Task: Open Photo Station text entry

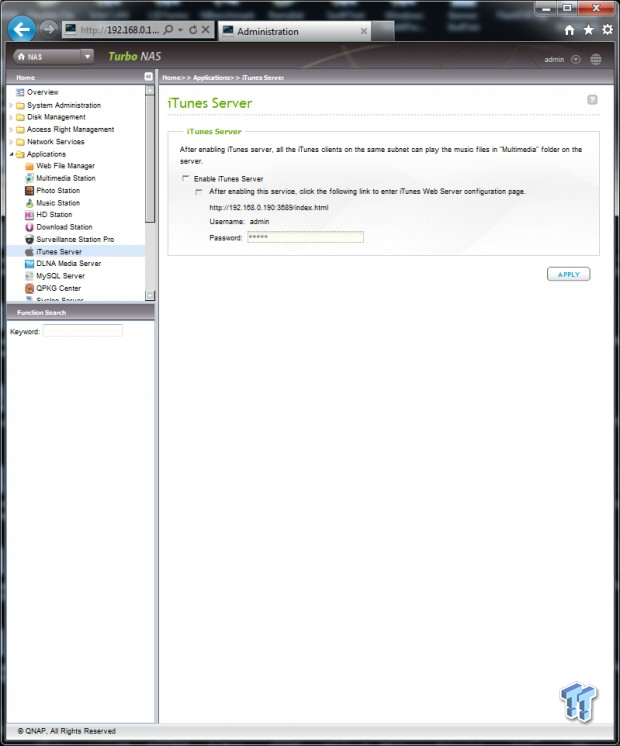Action: [x=58, y=190]
